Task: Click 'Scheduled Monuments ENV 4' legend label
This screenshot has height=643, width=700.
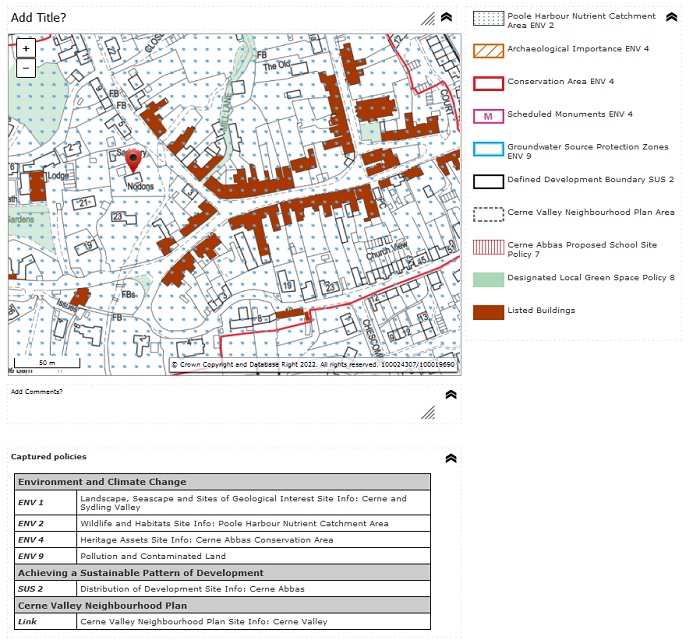Action: [570, 114]
